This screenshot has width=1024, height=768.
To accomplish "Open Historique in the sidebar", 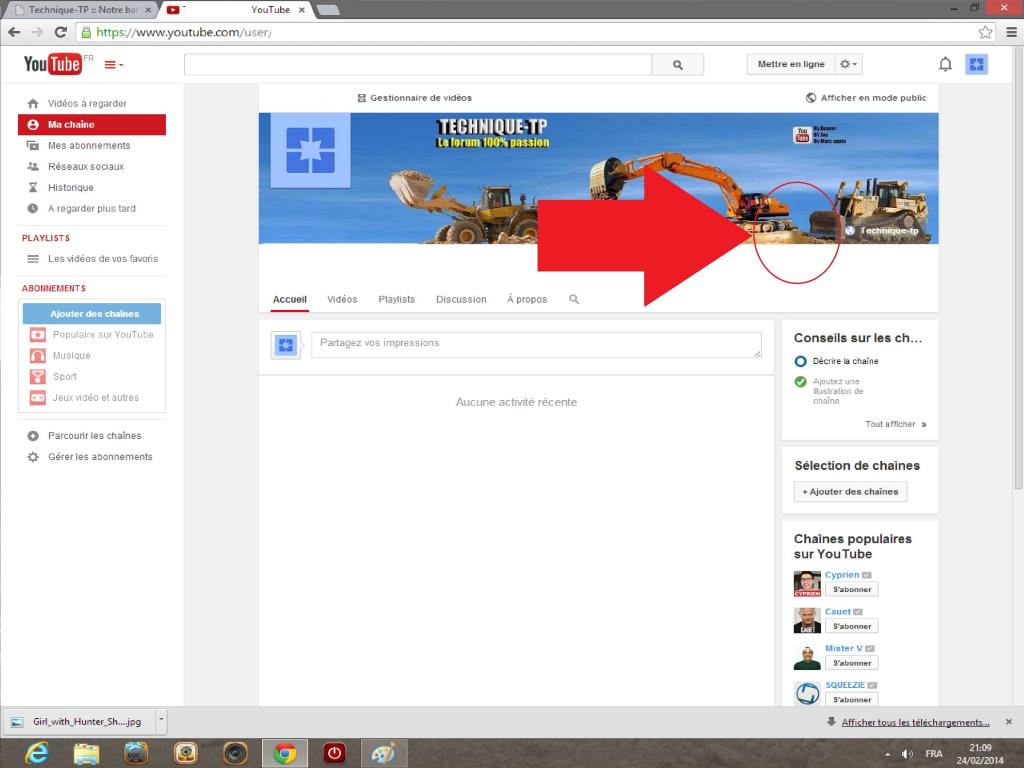I will 71,187.
